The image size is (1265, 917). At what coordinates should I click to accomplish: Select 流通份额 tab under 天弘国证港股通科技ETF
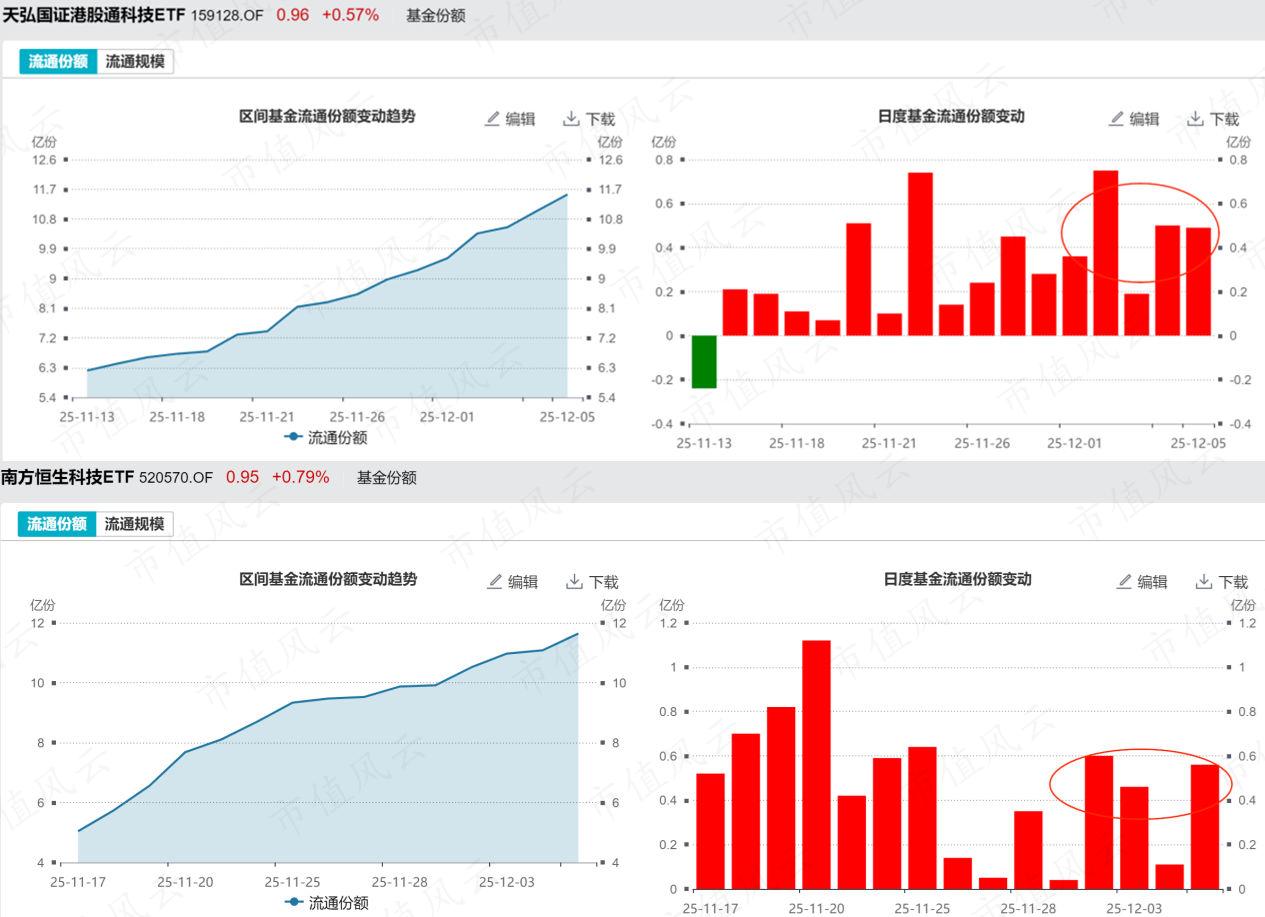coord(58,61)
